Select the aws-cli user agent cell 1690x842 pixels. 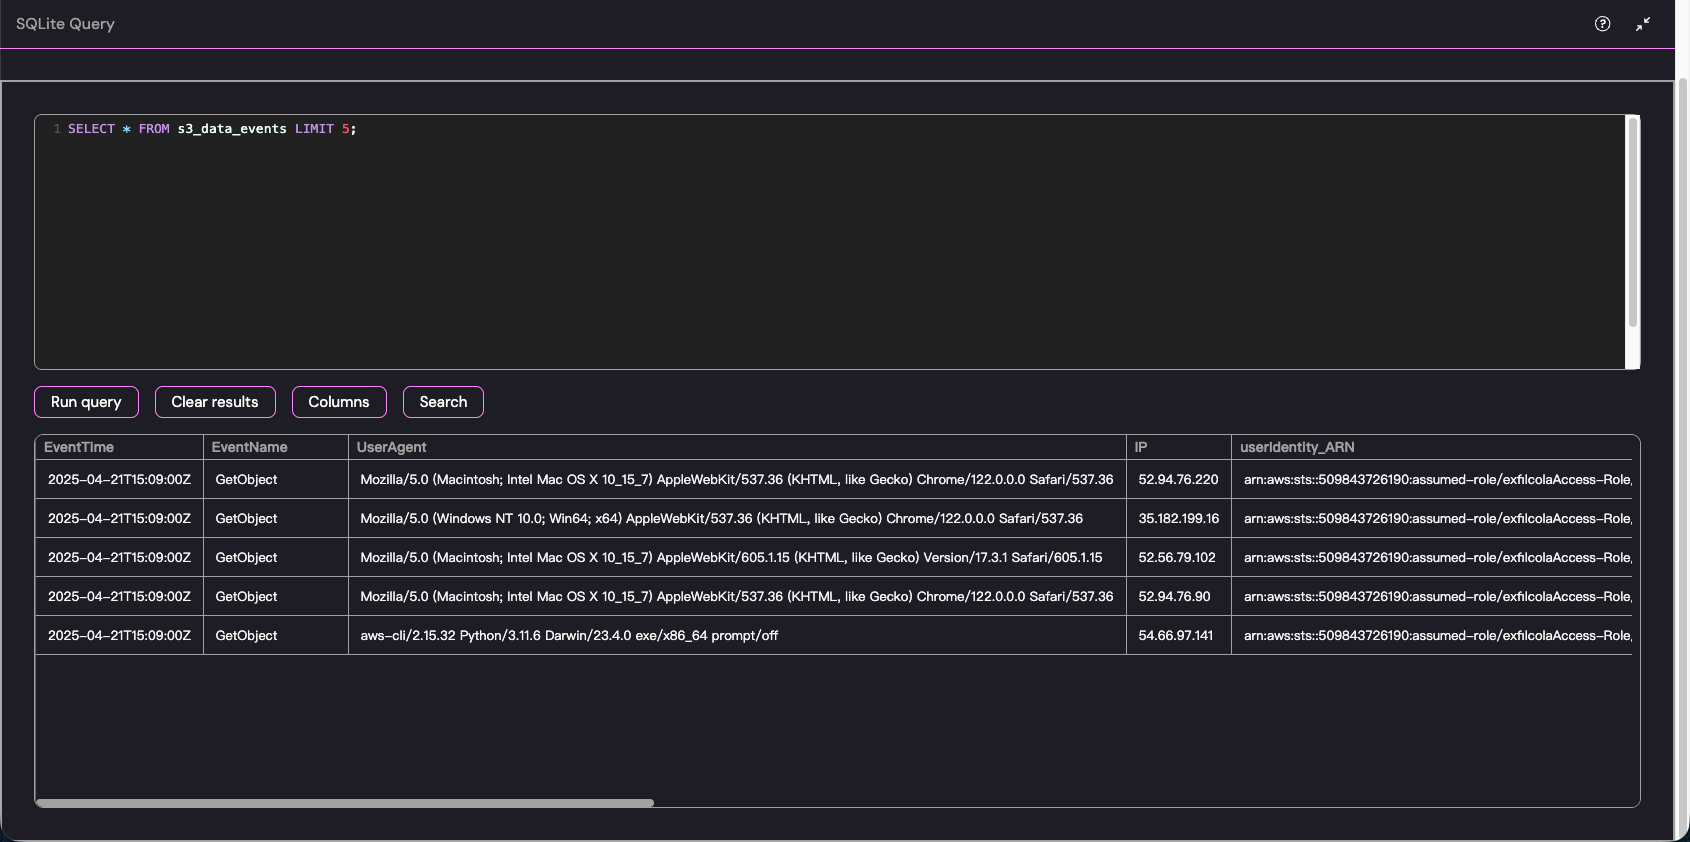point(569,636)
